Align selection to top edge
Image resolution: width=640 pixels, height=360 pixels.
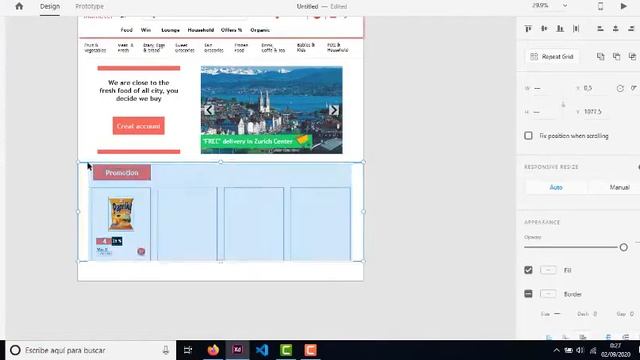528,29
